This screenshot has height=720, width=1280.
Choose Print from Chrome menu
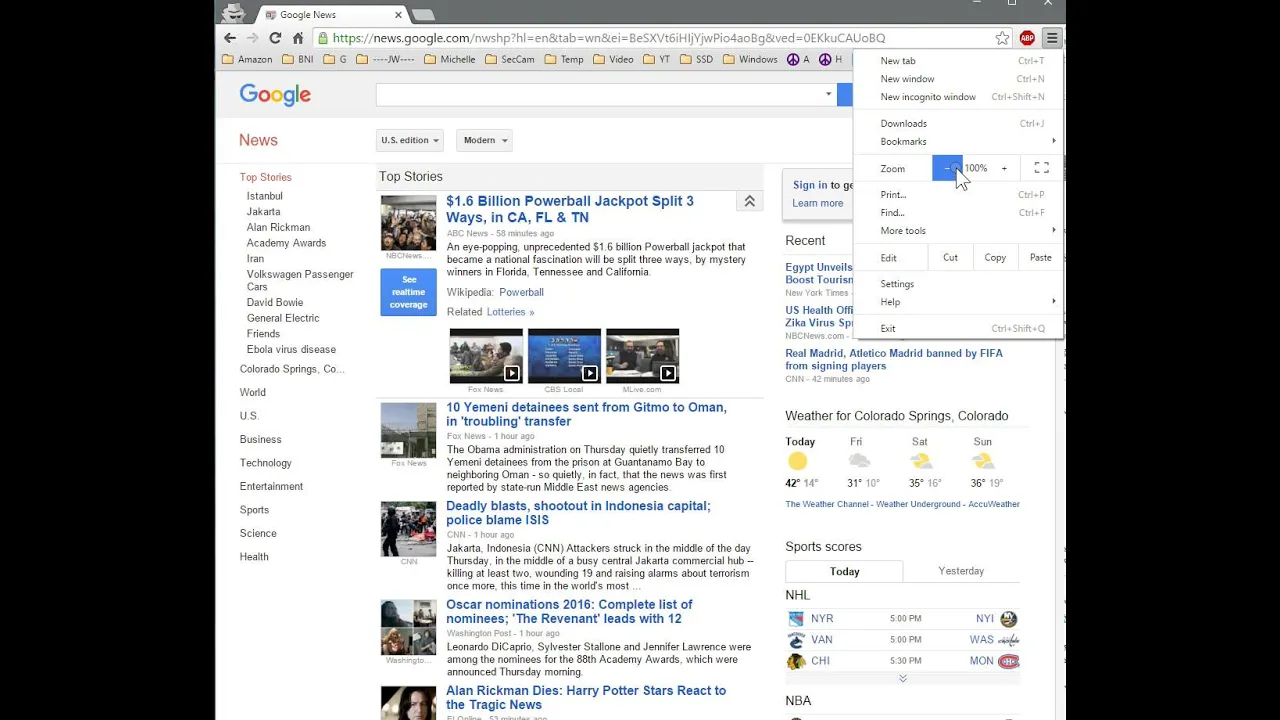pos(958,195)
